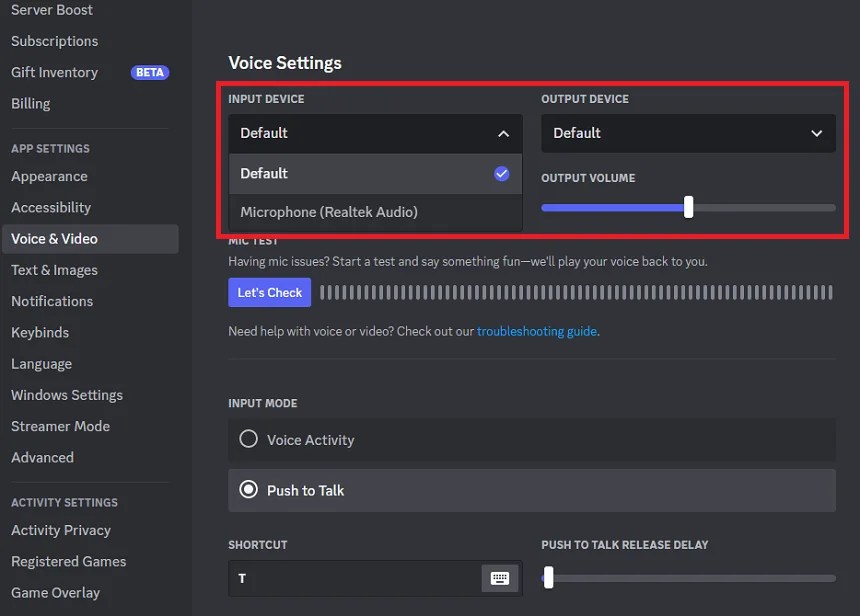The height and width of the screenshot is (616, 860).
Task: Switch to Notifications settings
Action: [x=52, y=301]
